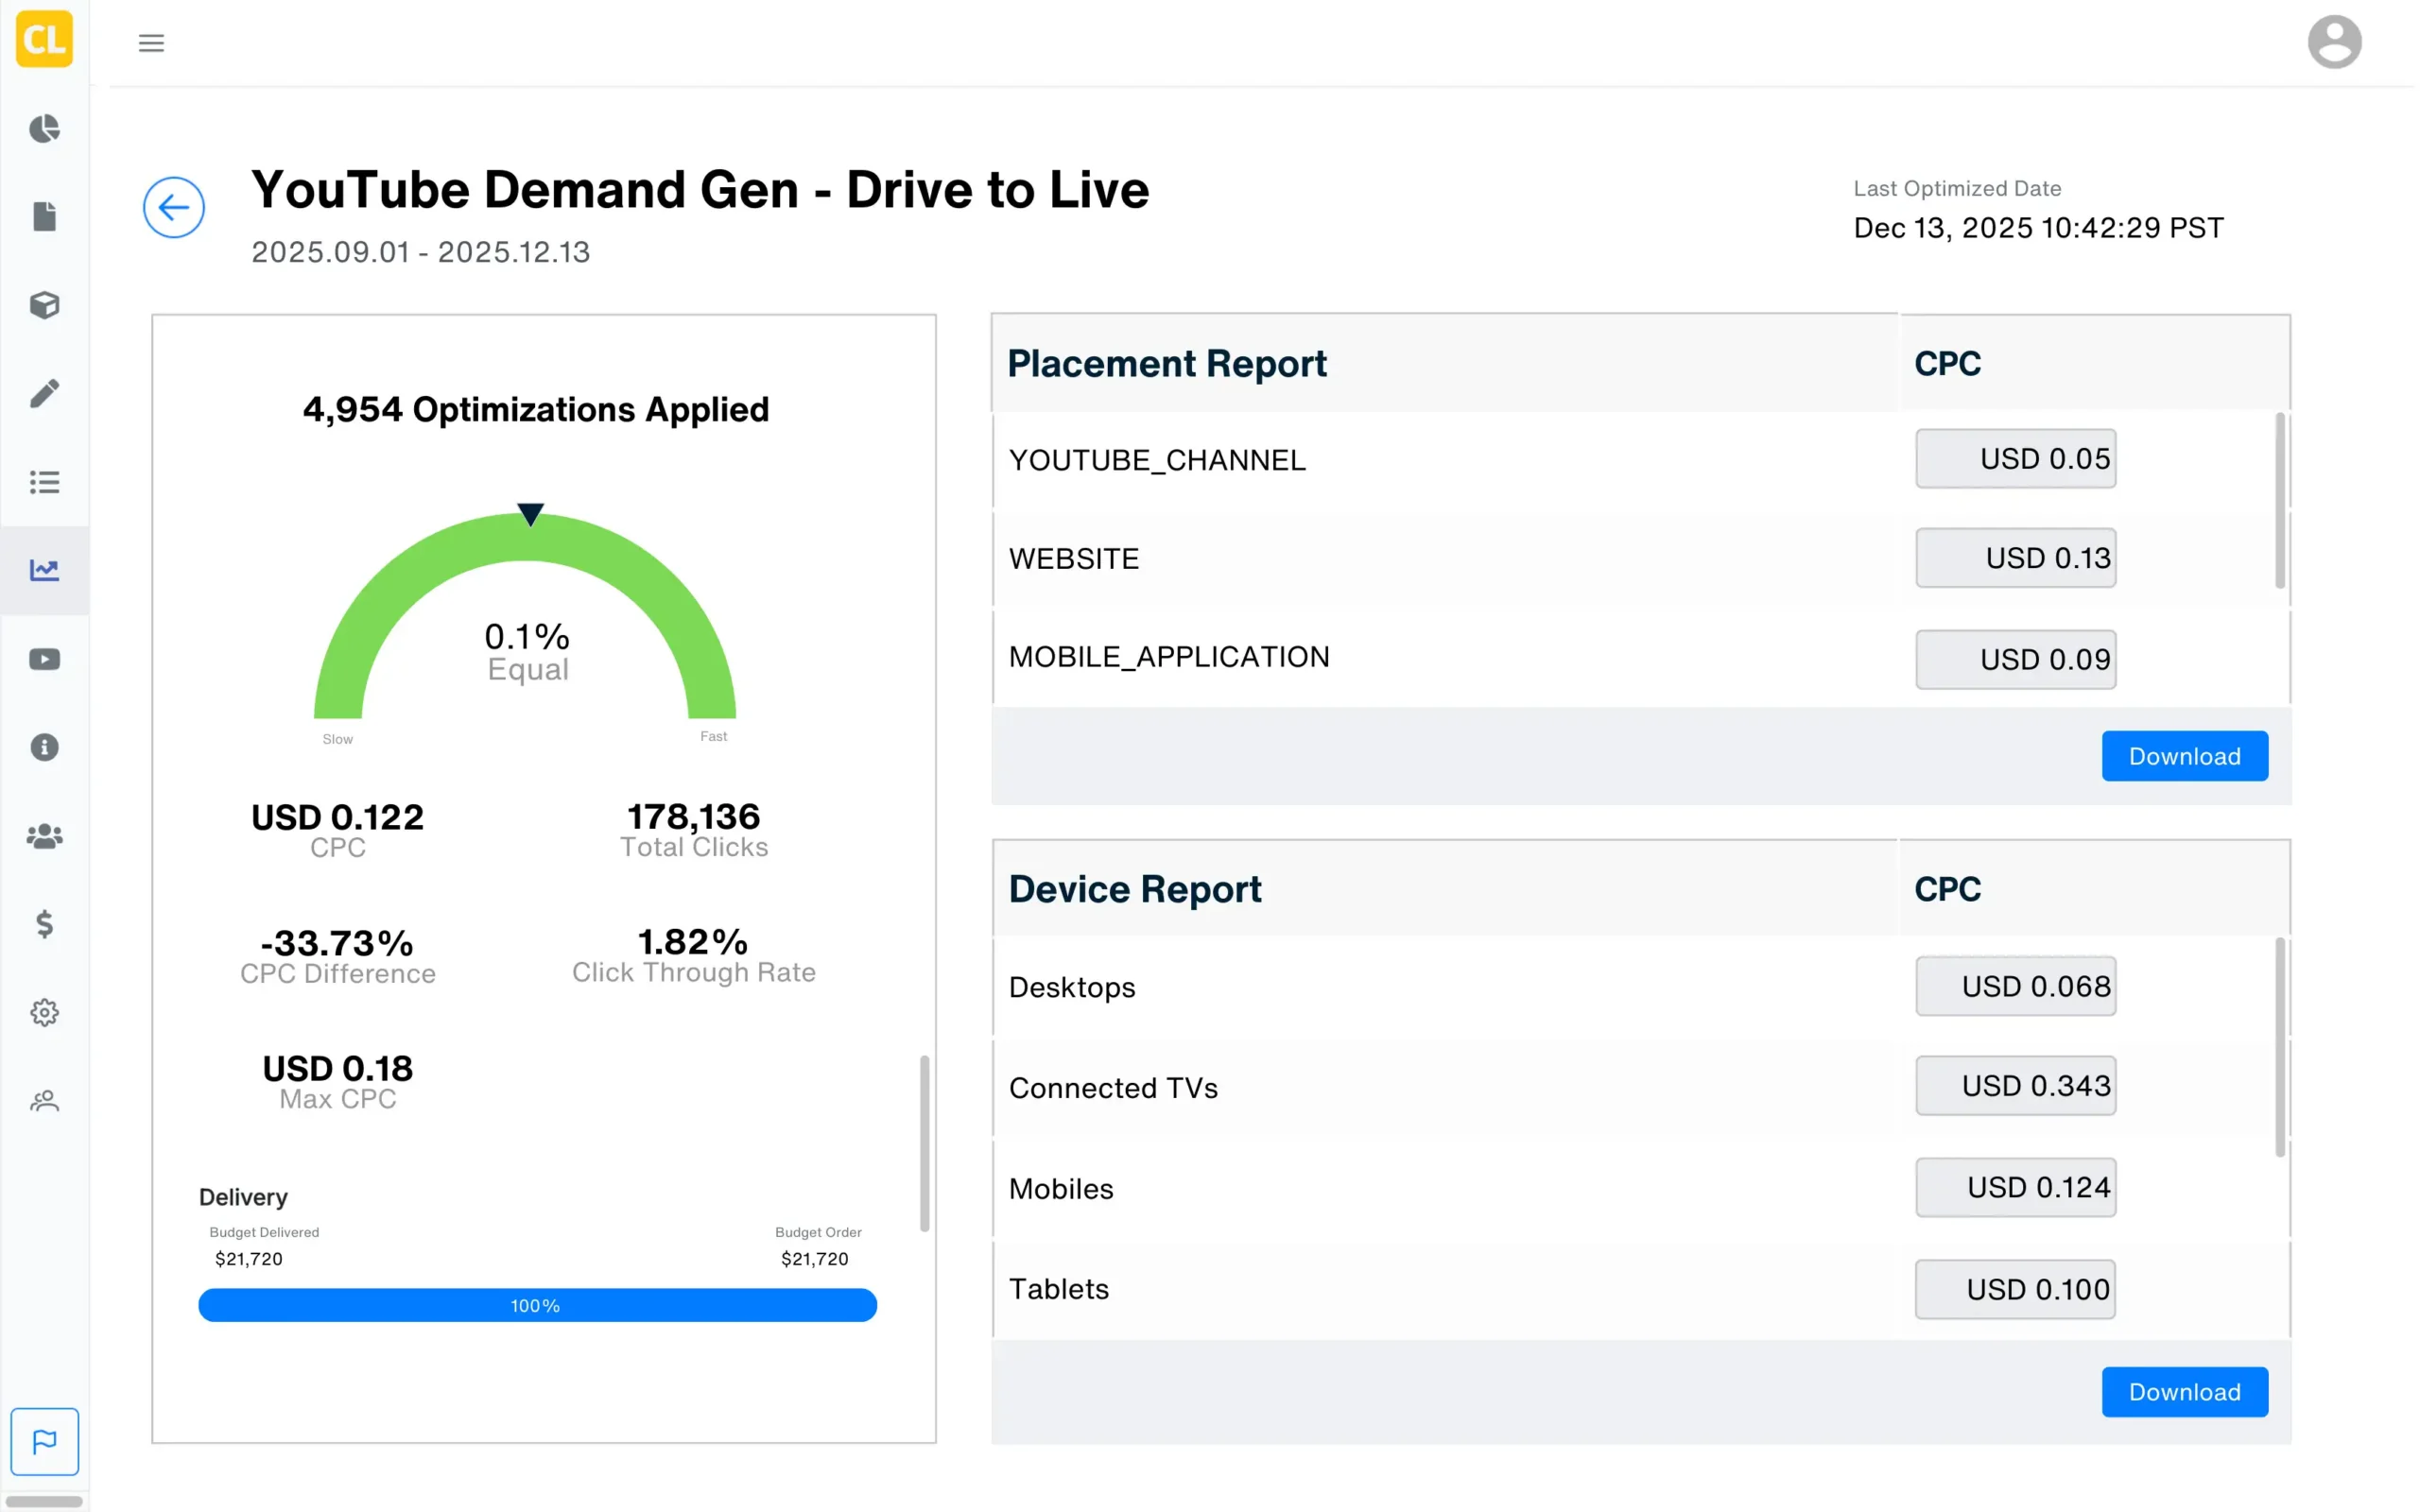
Task: Open the pie chart analytics panel
Action: click(44, 129)
